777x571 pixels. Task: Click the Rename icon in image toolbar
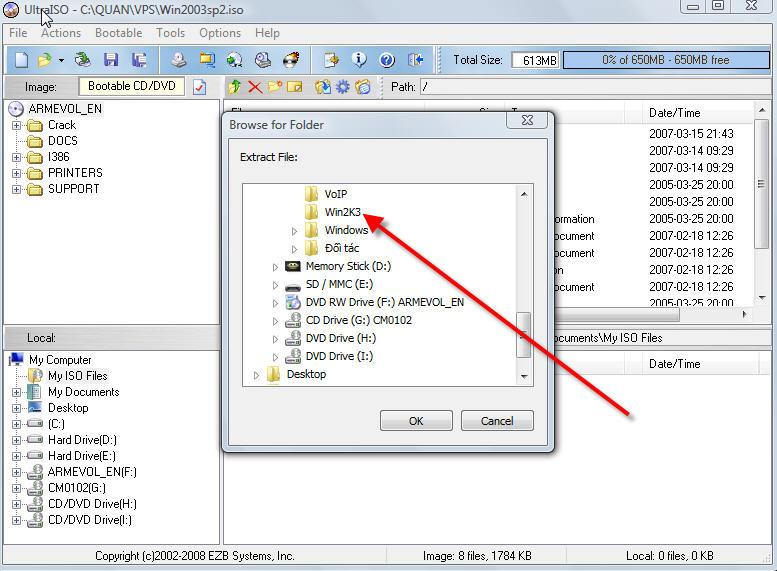click(x=294, y=87)
